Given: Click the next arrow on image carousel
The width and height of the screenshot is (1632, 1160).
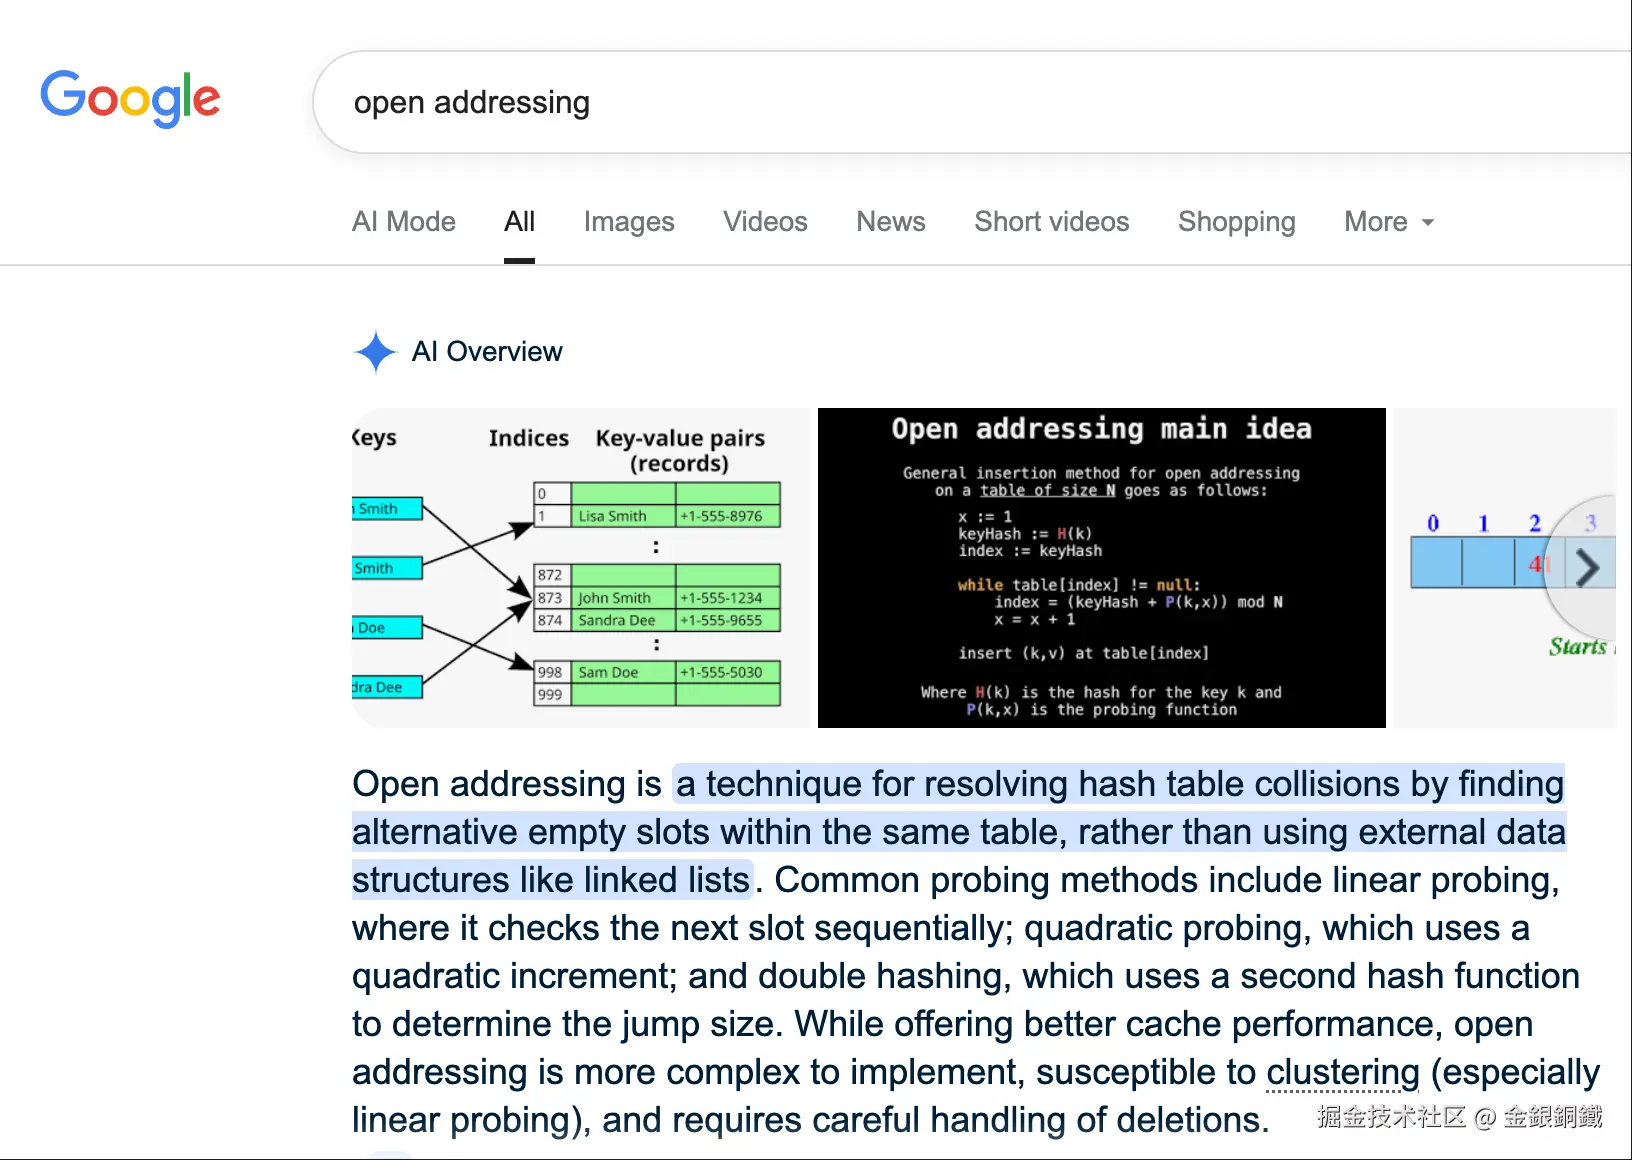Looking at the screenshot, I should (1587, 567).
